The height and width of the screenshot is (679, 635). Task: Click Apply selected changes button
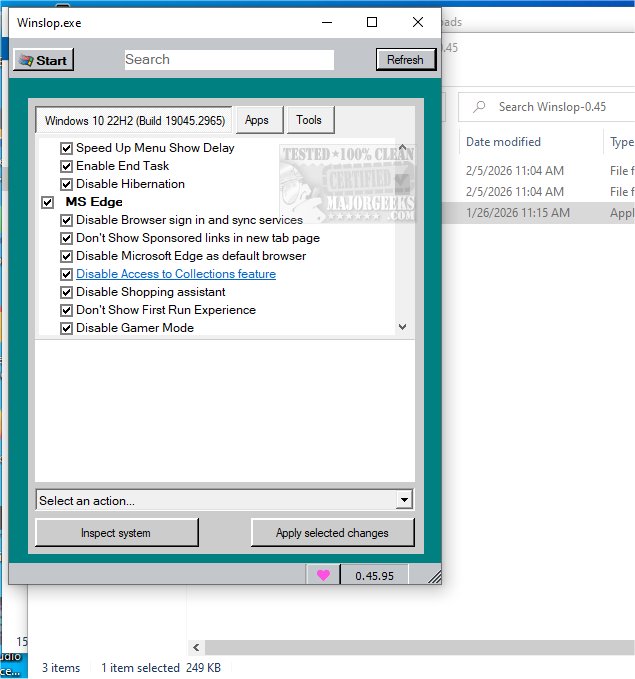(x=332, y=533)
